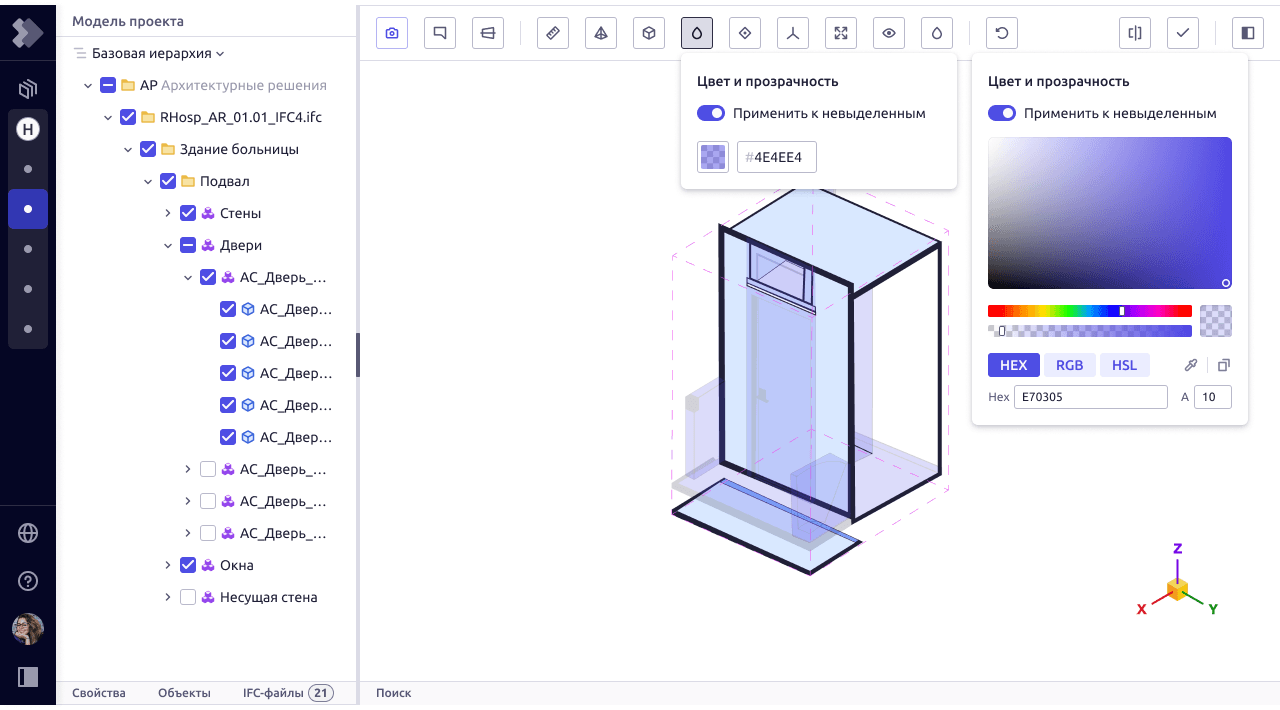The image size is (1280, 710).
Task: Click the globe language icon
Action: click(x=28, y=533)
